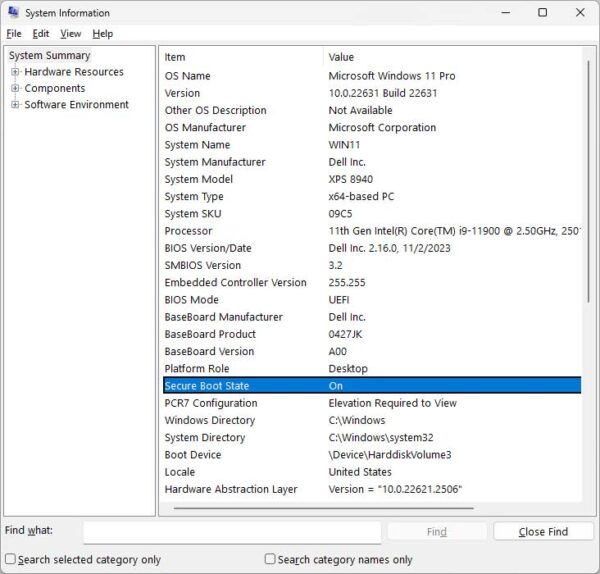Select the OS Name row

(372, 76)
